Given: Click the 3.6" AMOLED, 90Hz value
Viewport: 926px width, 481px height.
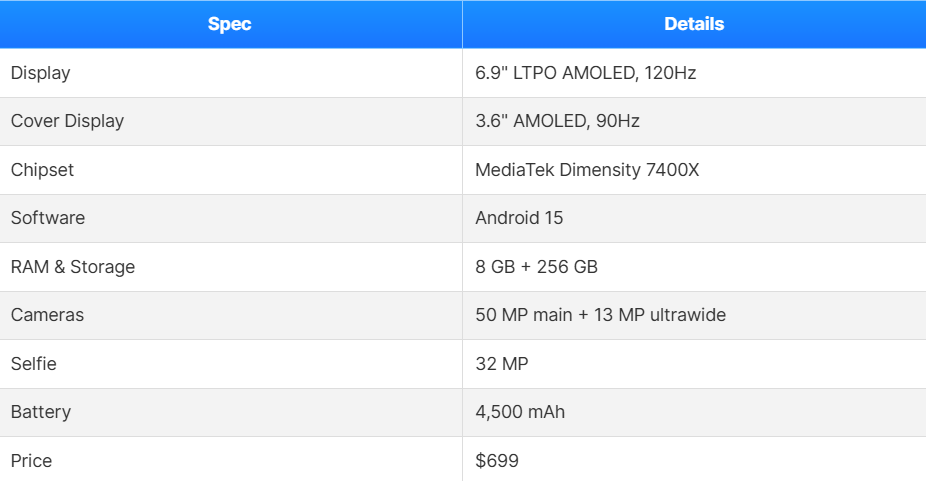Looking at the screenshot, I should click(558, 121).
